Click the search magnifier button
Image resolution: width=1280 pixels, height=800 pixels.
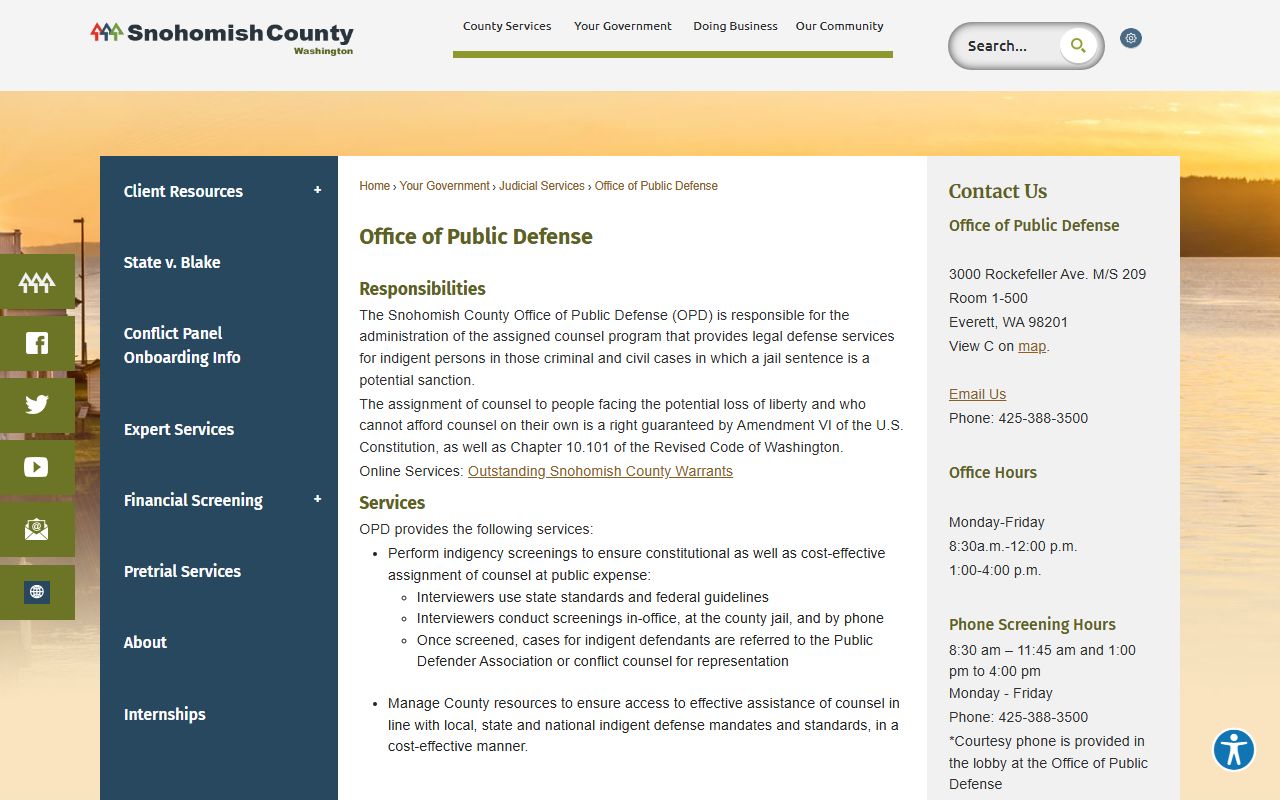[1078, 45]
